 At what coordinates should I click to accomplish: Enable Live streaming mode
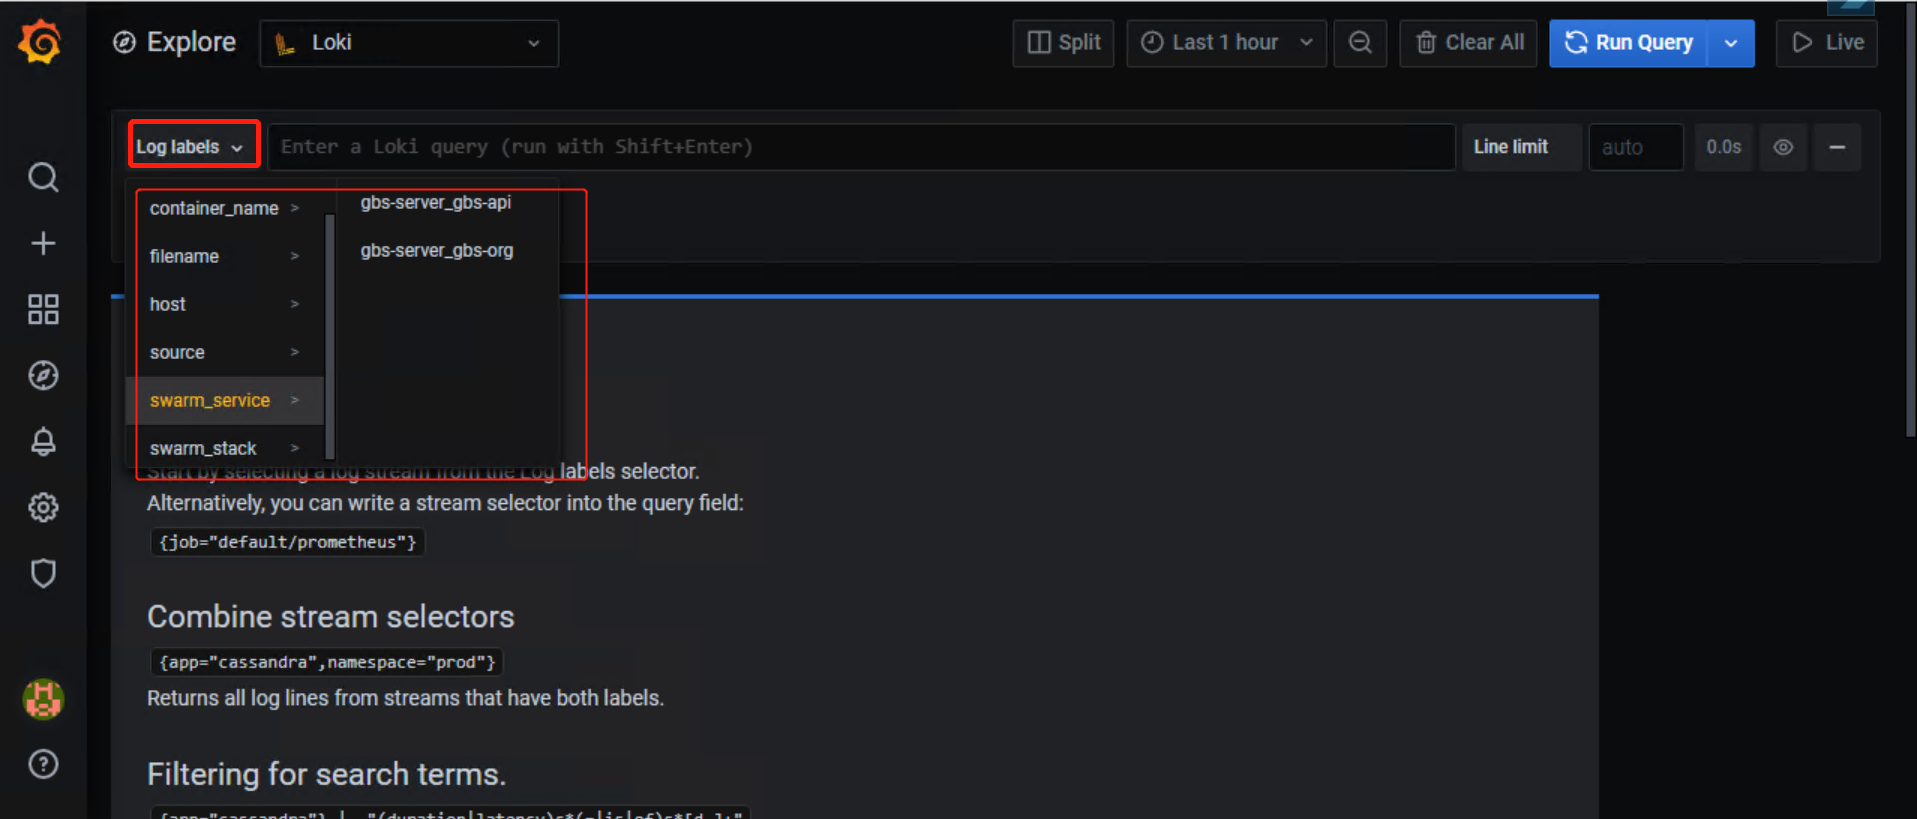point(1826,43)
